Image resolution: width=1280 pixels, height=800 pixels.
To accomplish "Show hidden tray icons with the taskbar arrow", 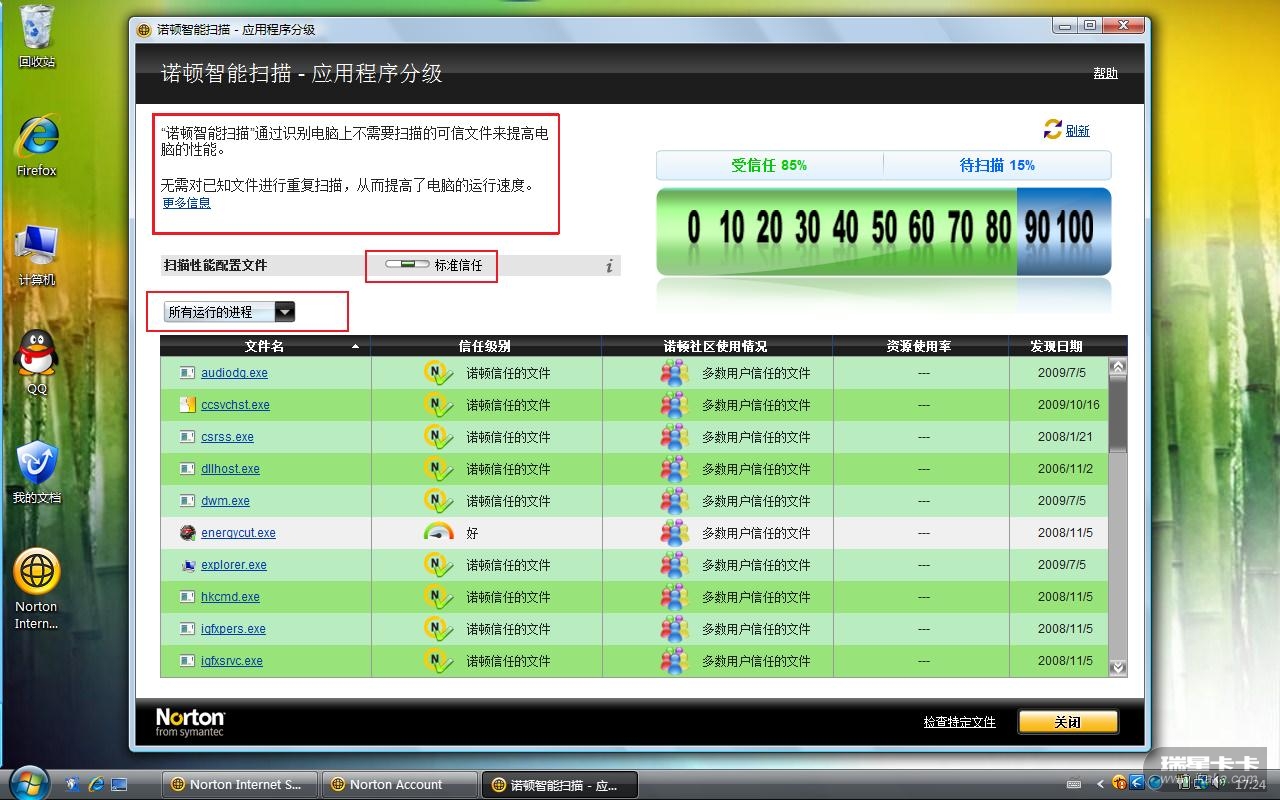I will point(1101,785).
